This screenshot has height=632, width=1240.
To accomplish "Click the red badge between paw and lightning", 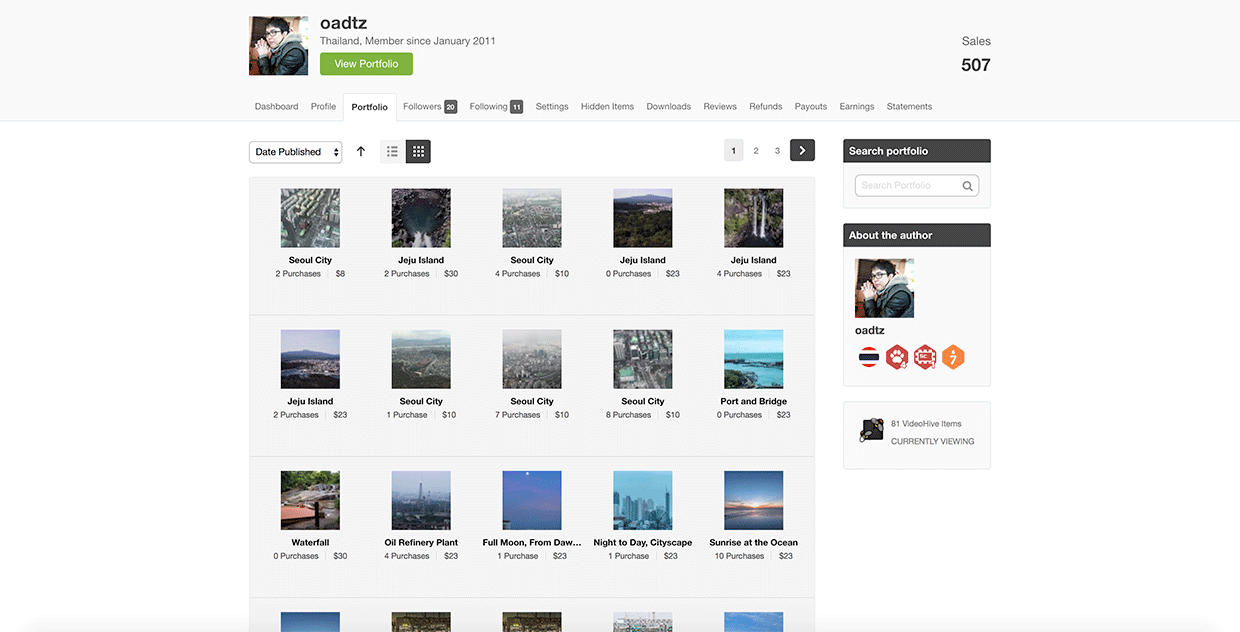I will pyautogui.click(x=925, y=357).
